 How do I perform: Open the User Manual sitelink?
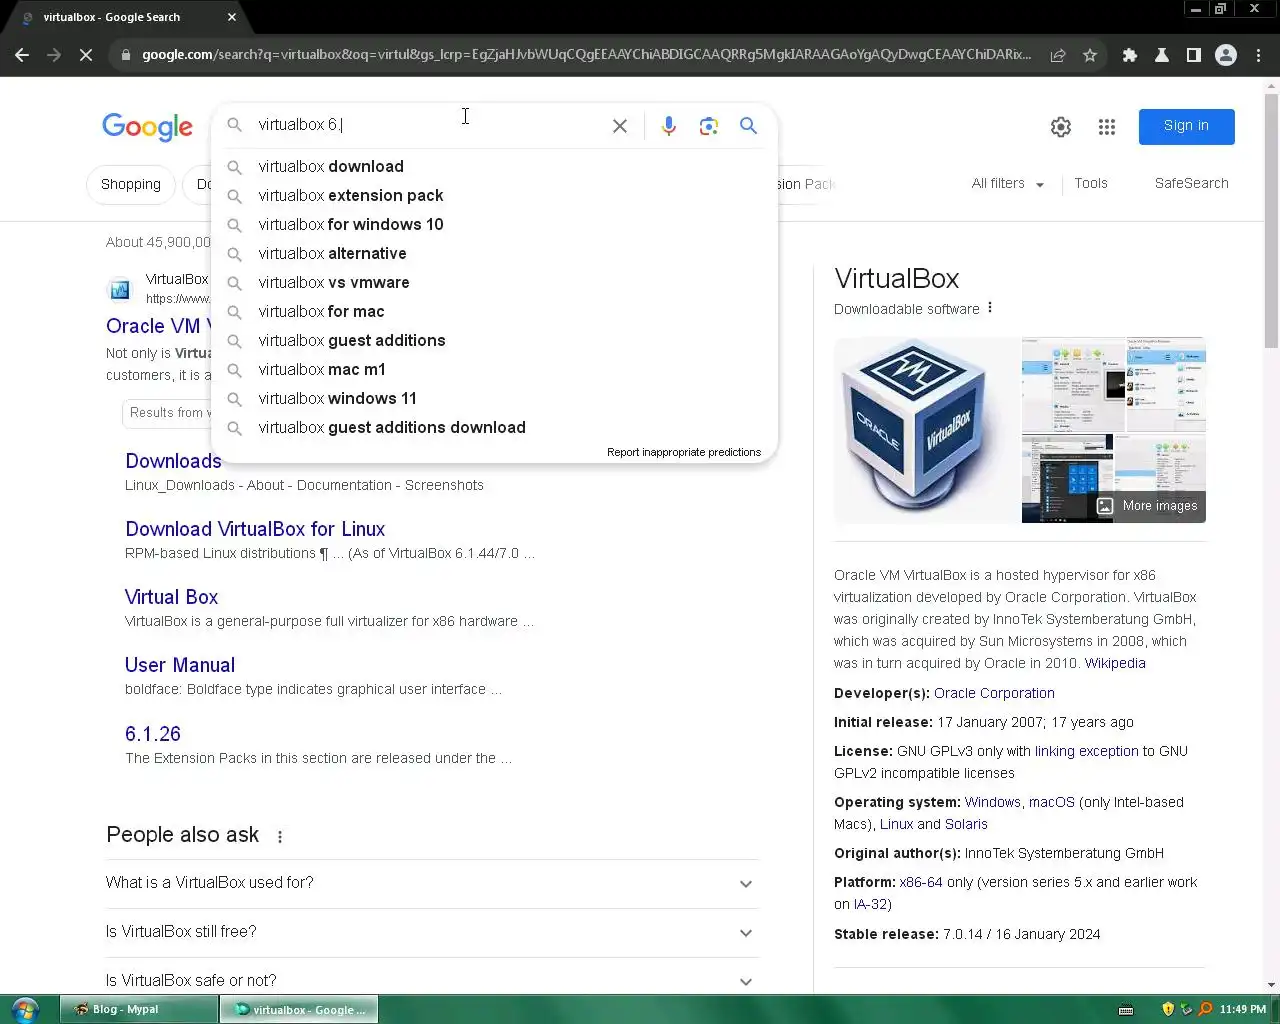click(x=180, y=665)
